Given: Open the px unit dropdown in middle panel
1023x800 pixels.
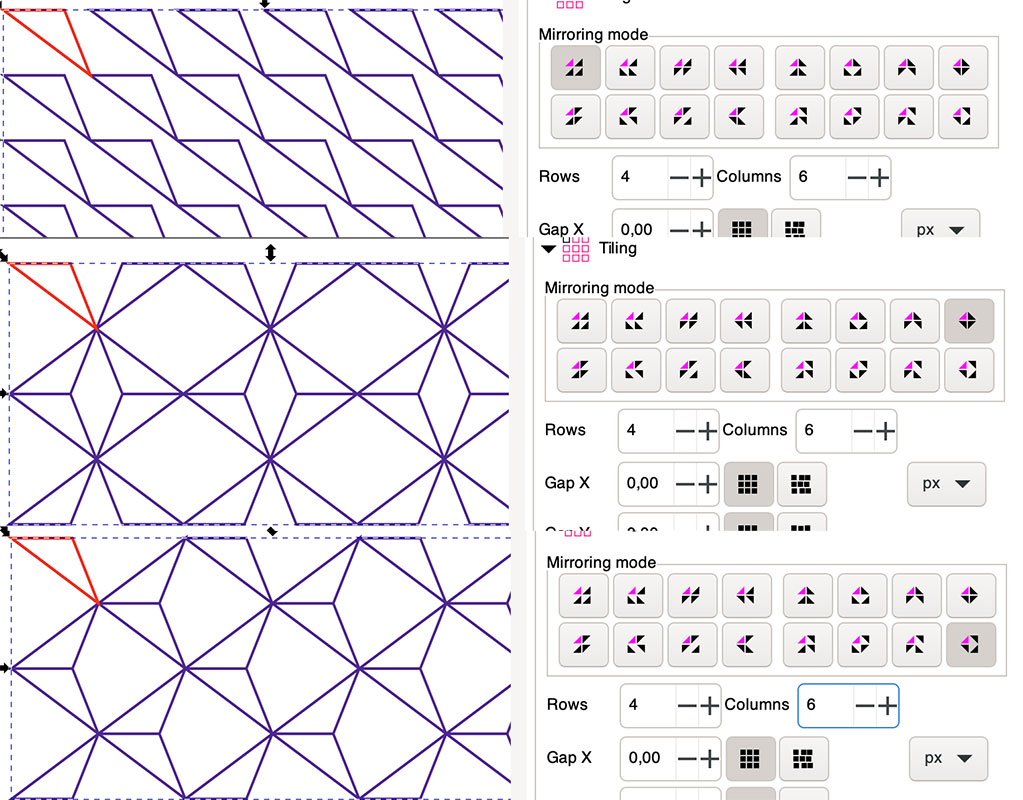Looking at the screenshot, I should (946, 484).
